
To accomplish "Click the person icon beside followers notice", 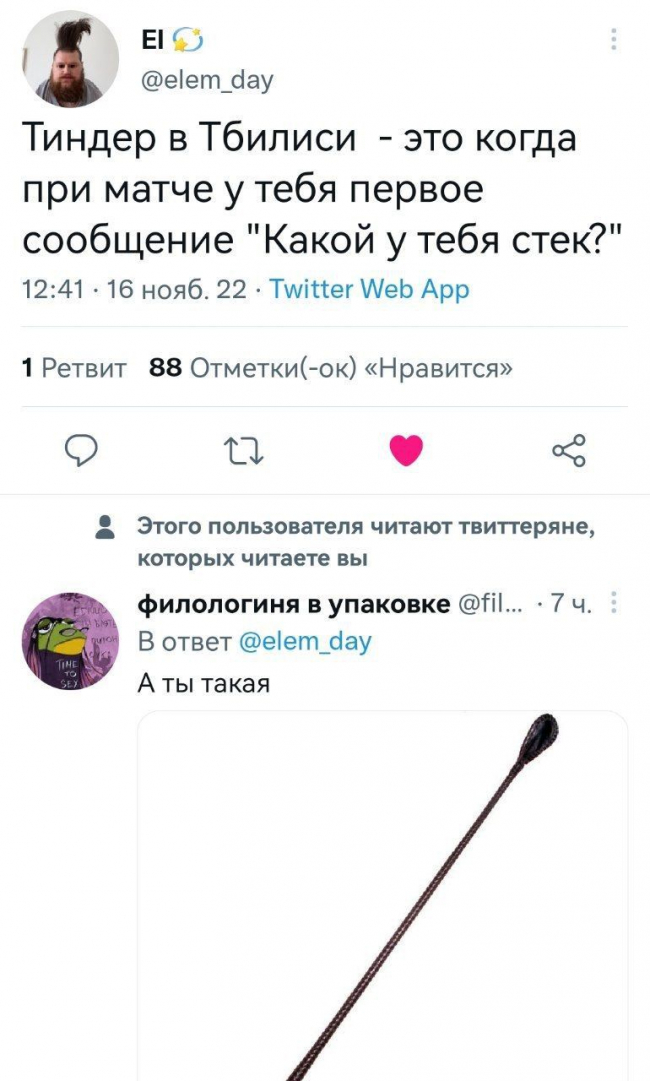I will point(105,527).
